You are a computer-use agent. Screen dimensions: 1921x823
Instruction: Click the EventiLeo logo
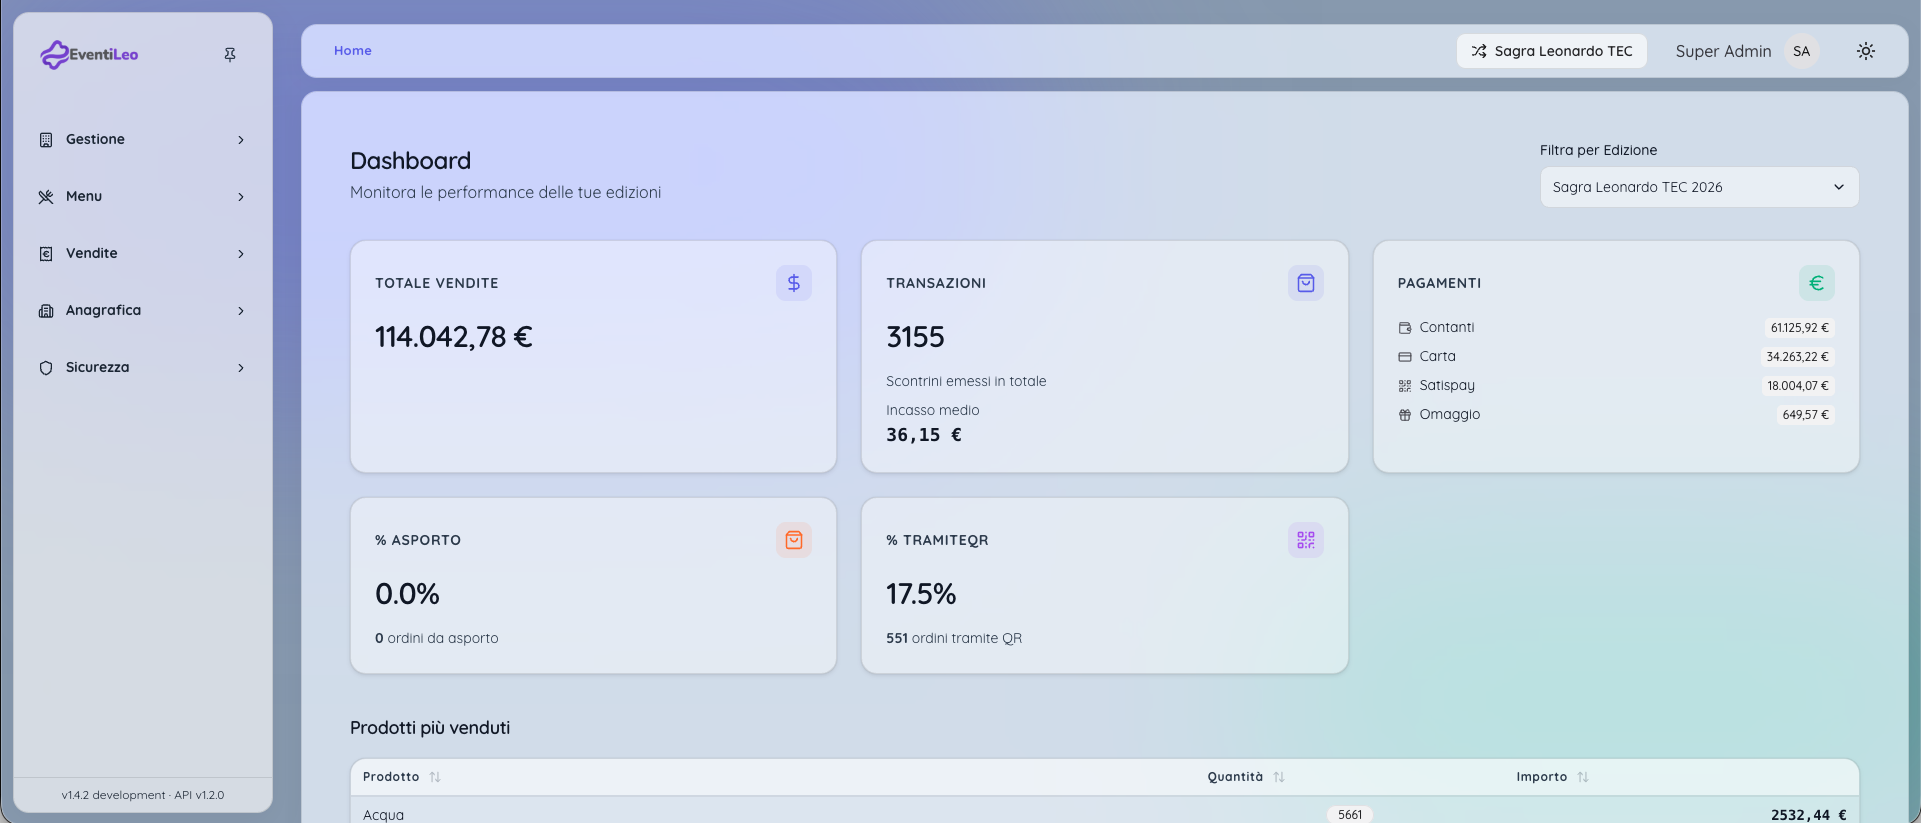[x=89, y=54]
